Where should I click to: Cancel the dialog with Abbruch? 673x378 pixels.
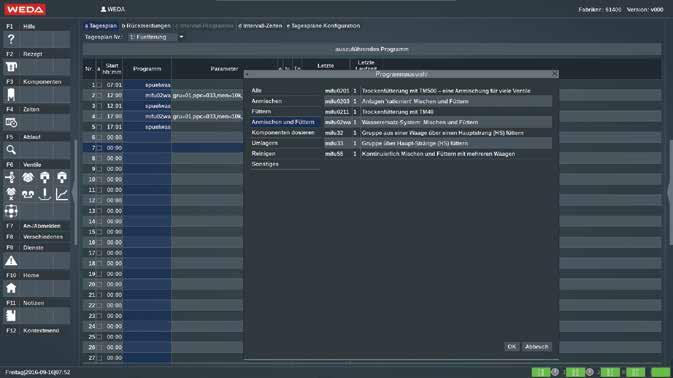pyautogui.click(x=537, y=347)
